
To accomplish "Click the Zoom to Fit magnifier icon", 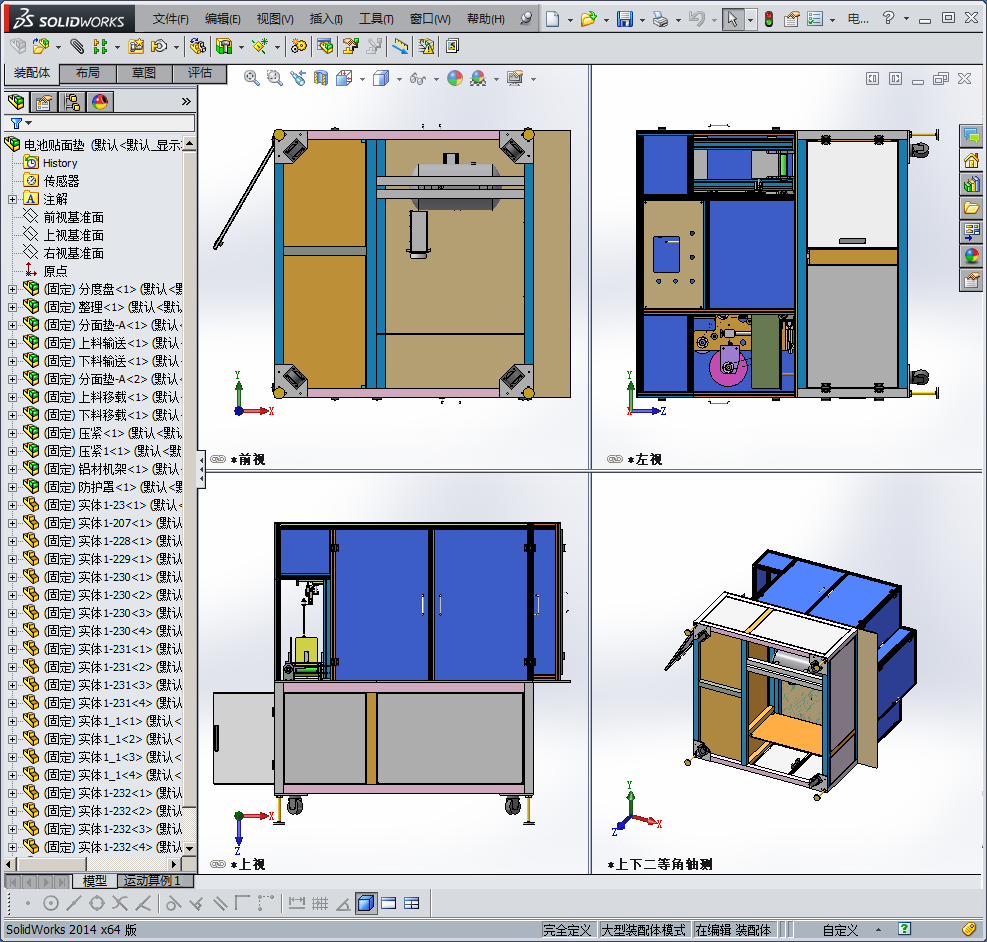I will click(x=251, y=78).
